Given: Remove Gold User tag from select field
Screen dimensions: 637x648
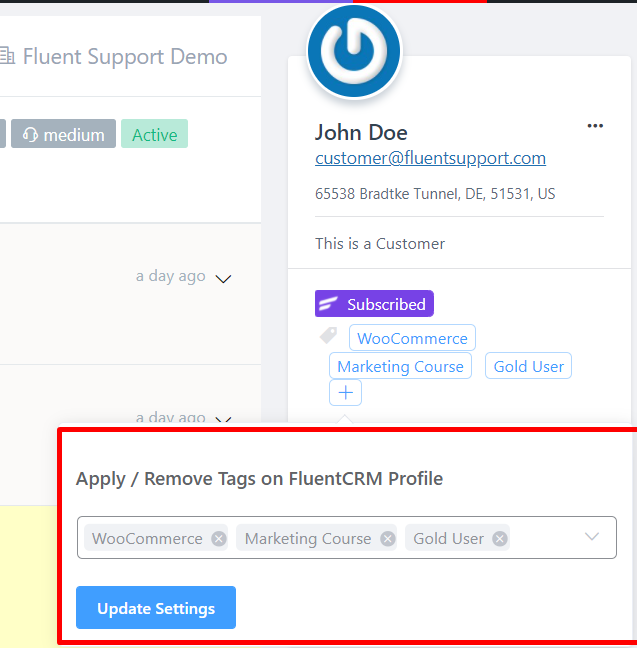Looking at the screenshot, I should pyautogui.click(x=500, y=538).
